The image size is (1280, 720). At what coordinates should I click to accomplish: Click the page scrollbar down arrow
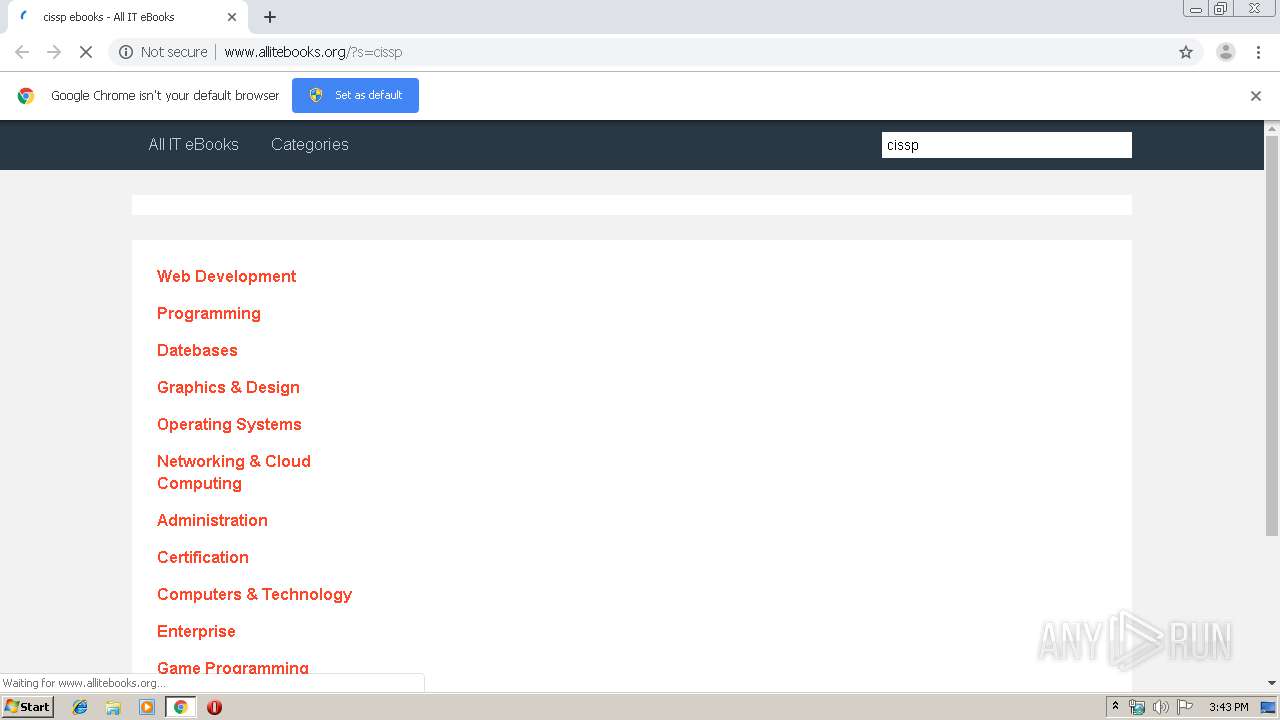[x=1272, y=683]
